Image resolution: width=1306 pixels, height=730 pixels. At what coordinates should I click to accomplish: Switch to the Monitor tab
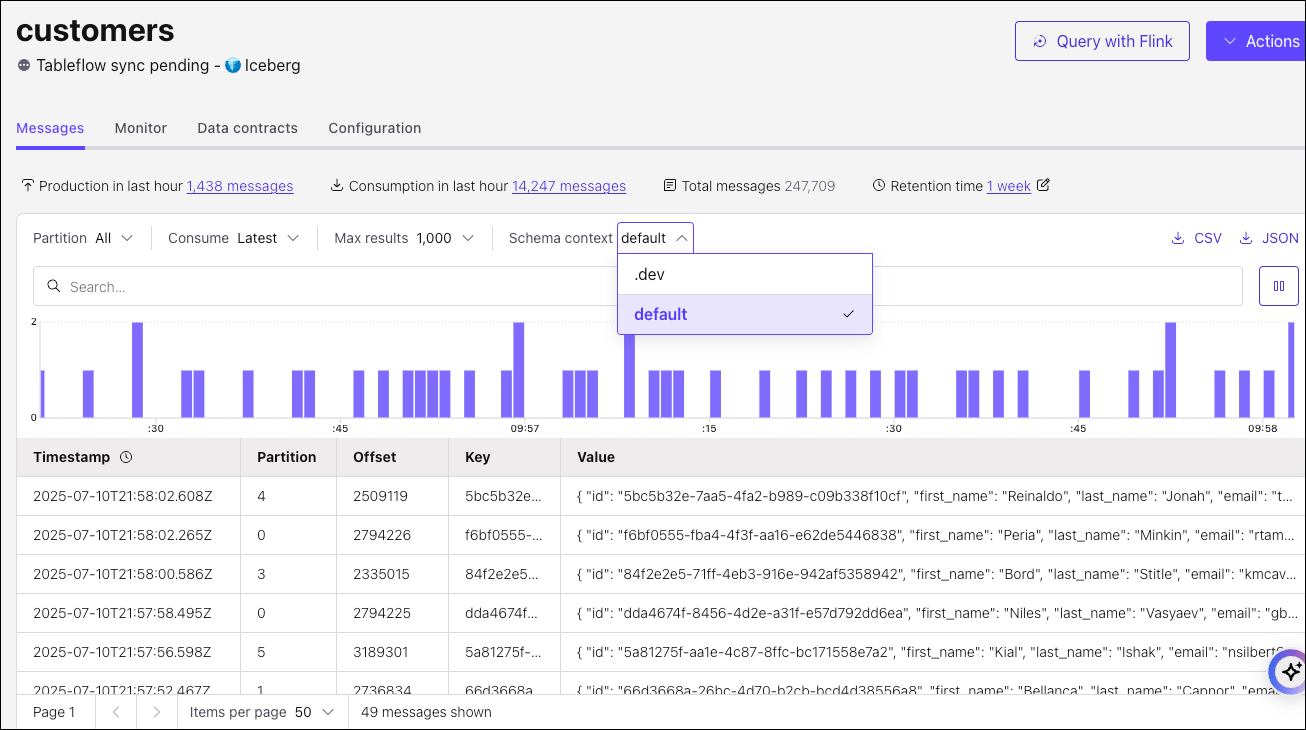coord(140,128)
